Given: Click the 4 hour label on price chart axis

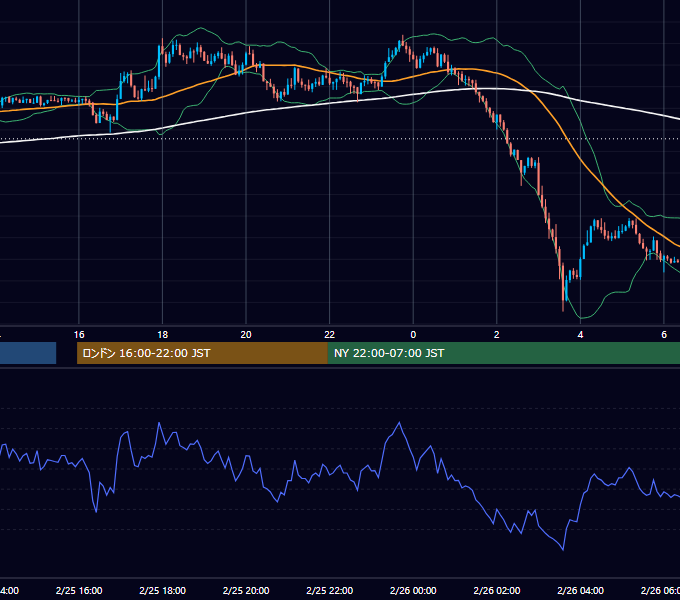Looking at the screenshot, I should pos(580,335).
